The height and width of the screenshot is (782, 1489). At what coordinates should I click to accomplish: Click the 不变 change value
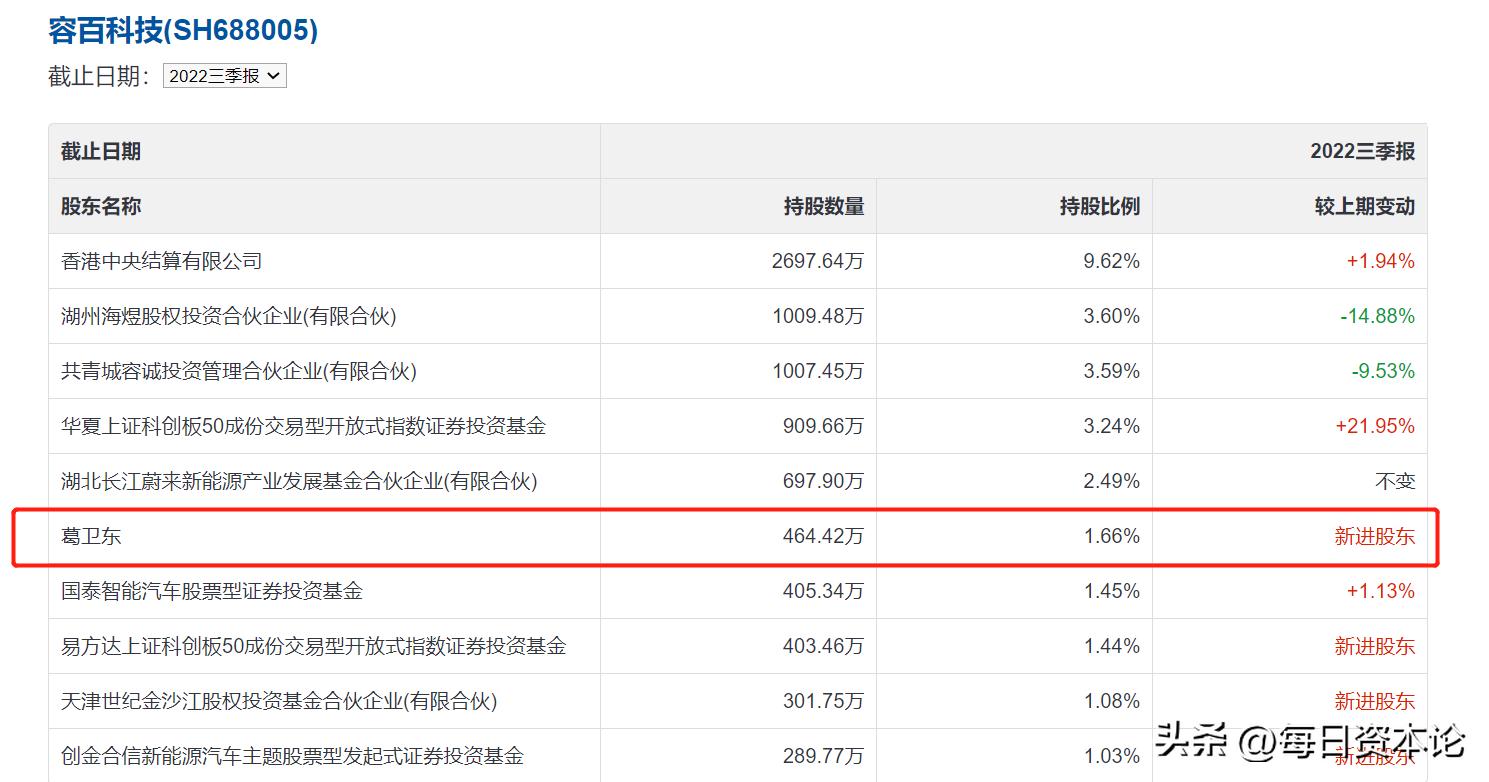(x=1395, y=482)
